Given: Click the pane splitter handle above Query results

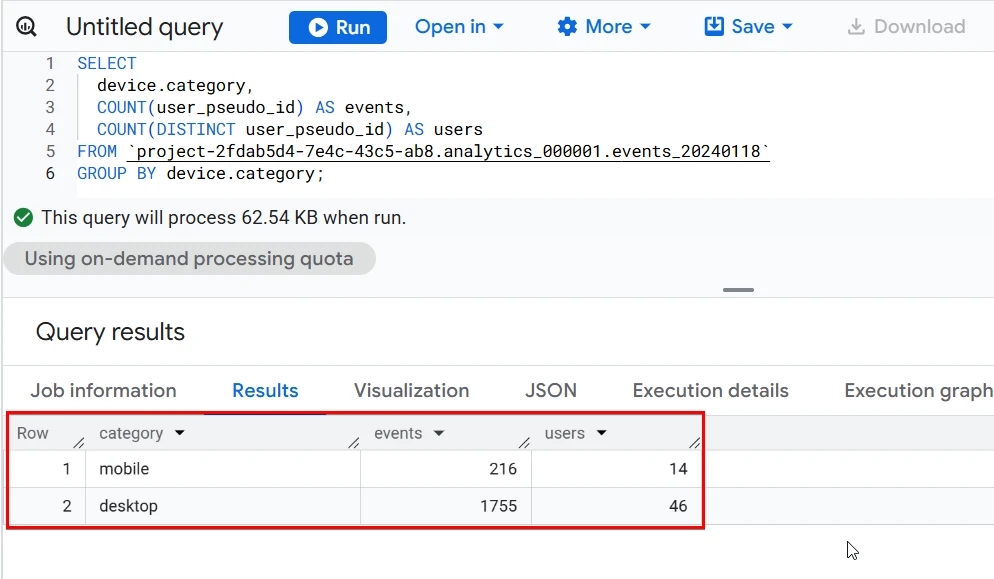Looking at the screenshot, I should (739, 290).
